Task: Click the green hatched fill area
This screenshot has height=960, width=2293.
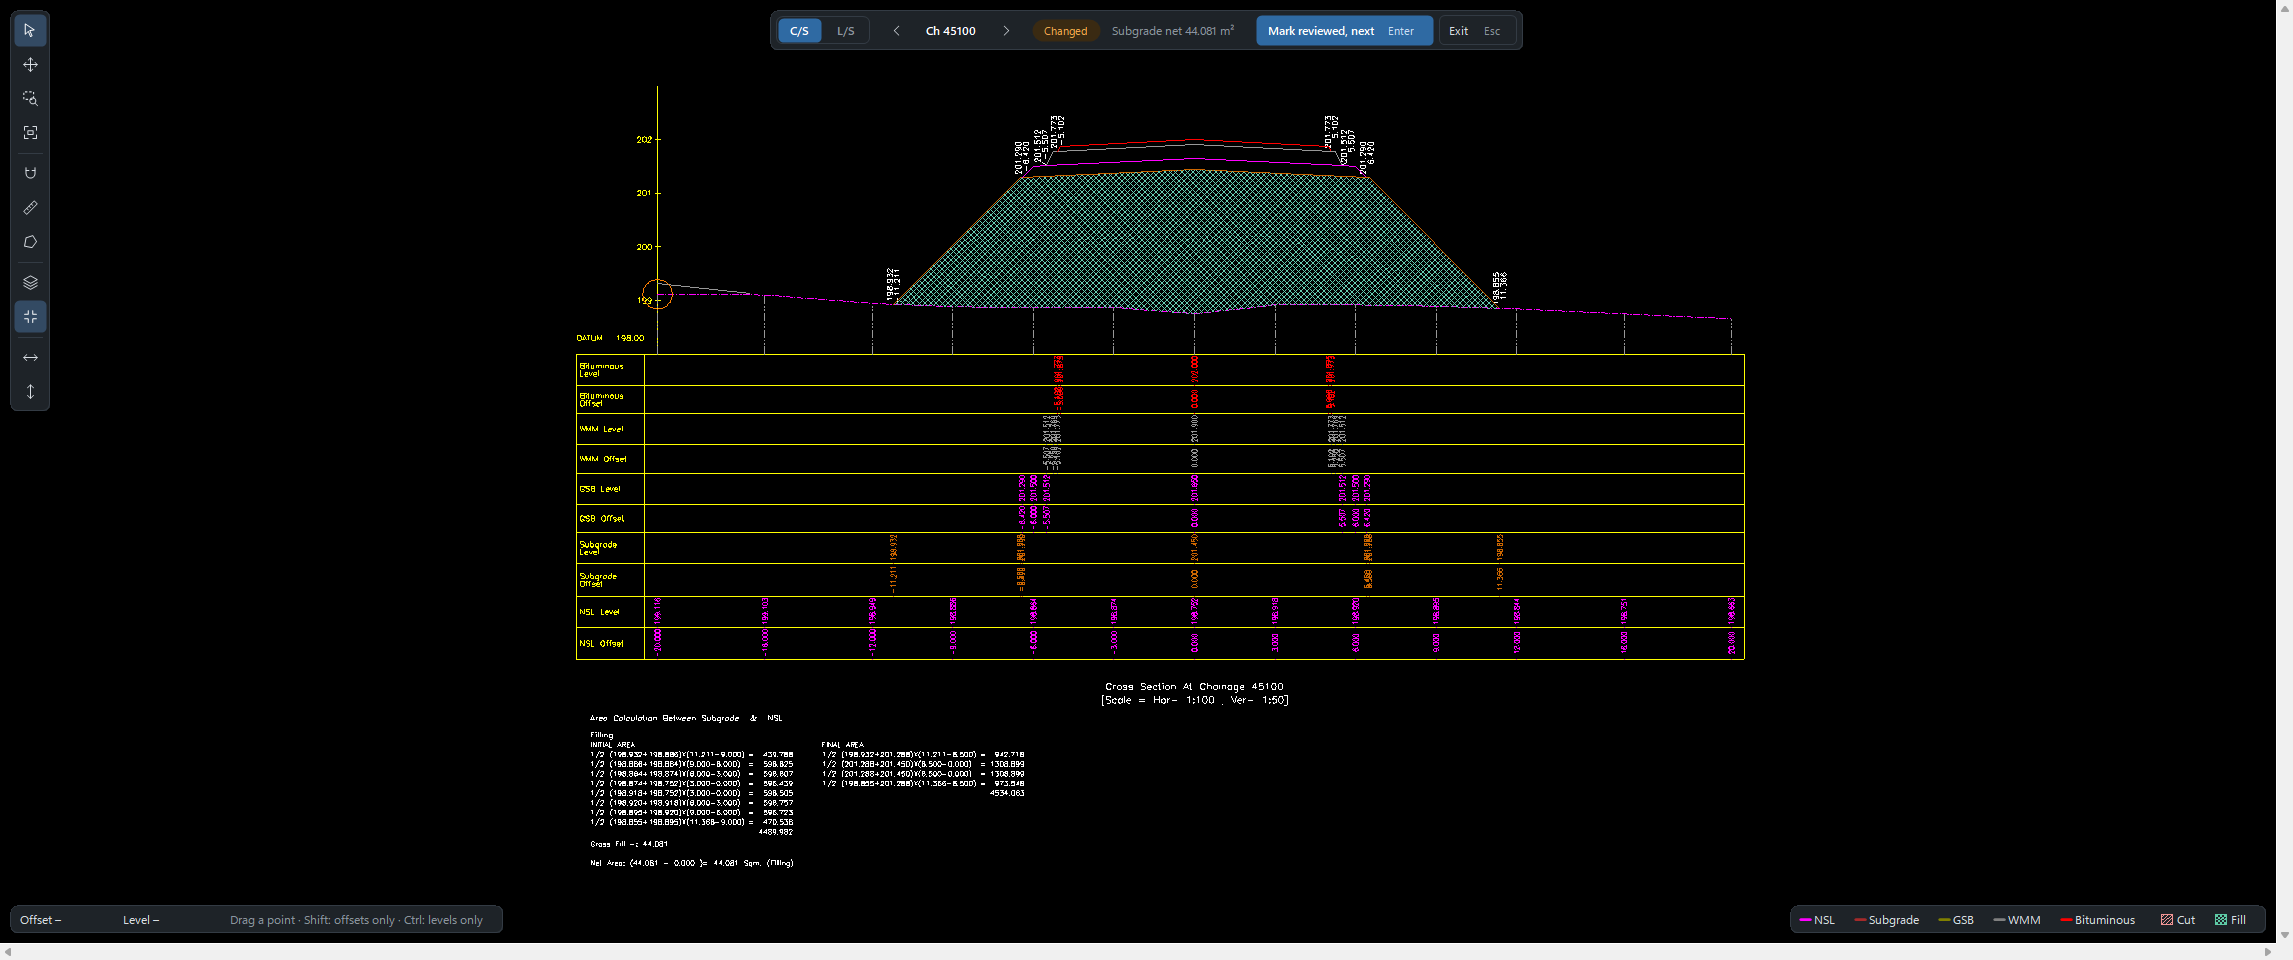Action: pyautogui.click(x=1195, y=240)
